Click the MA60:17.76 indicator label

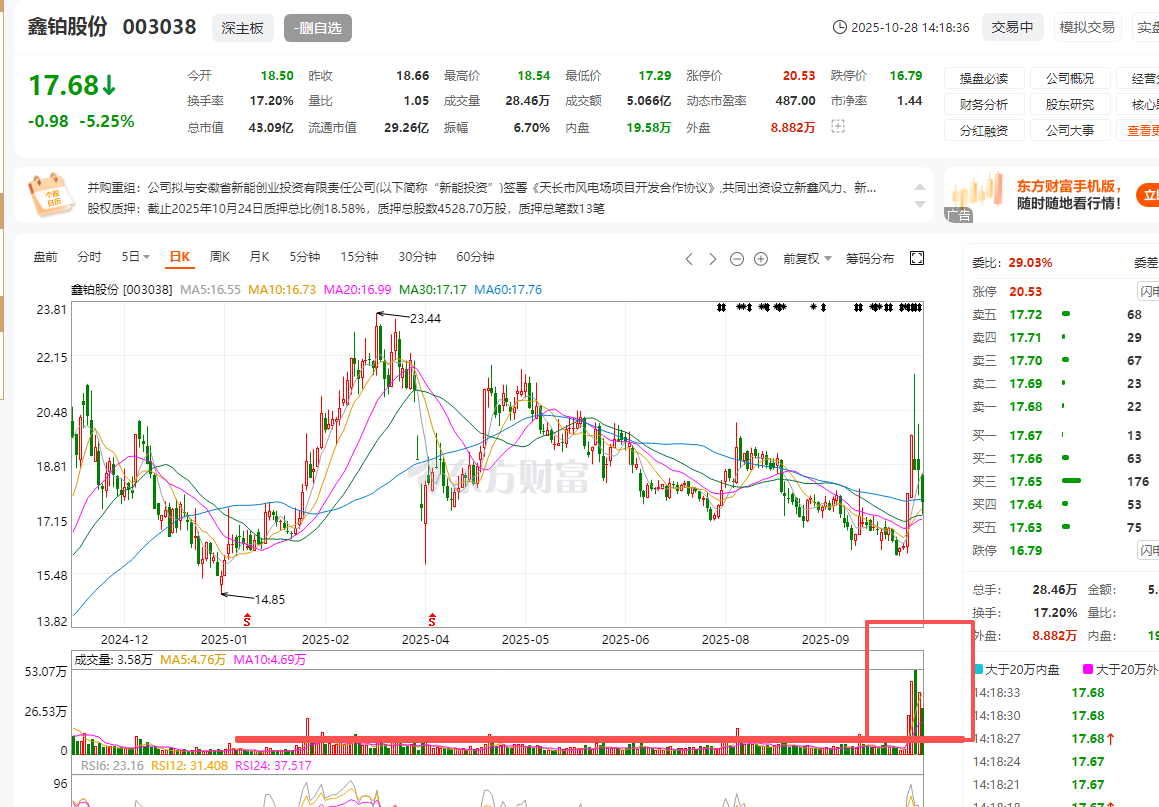pos(508,290)
